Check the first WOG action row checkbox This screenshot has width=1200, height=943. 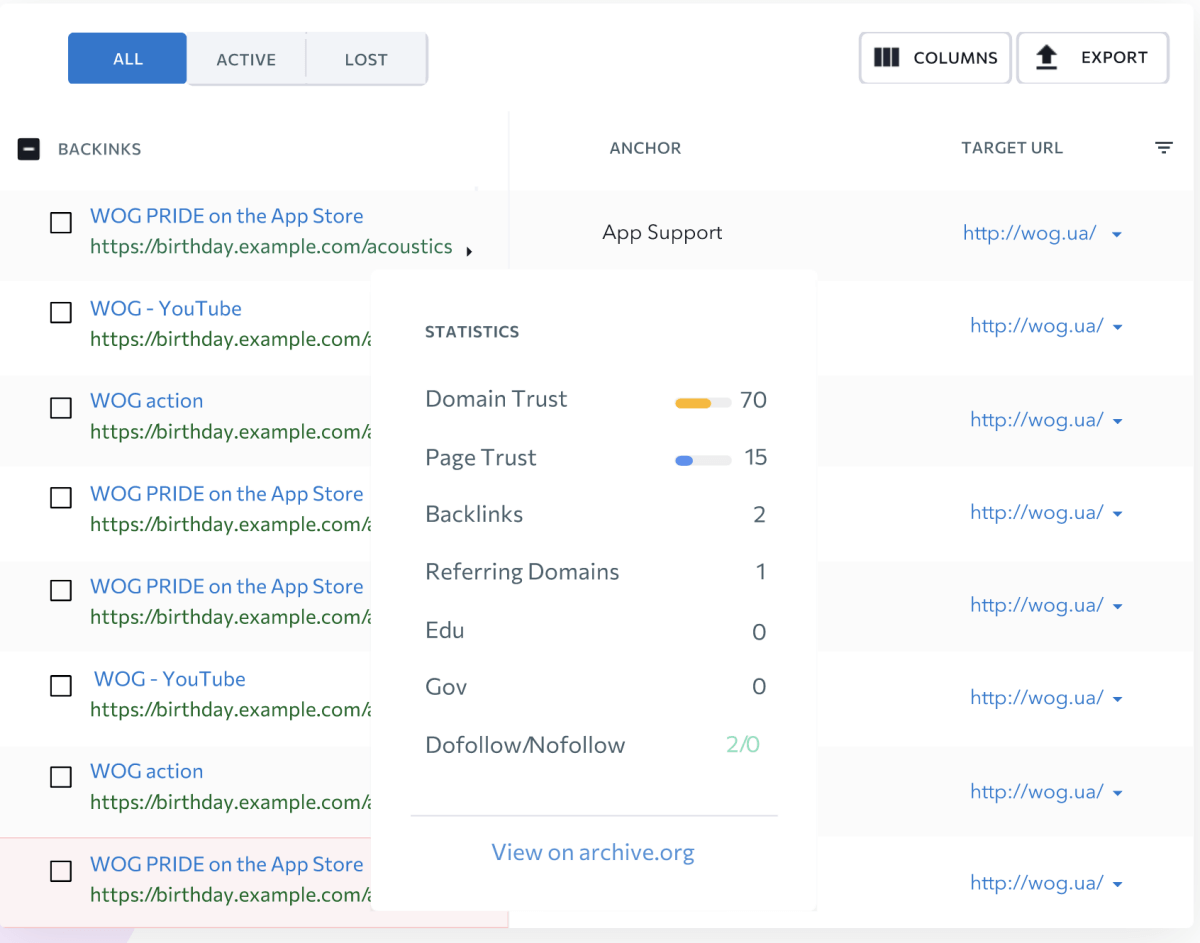[61, 407]
